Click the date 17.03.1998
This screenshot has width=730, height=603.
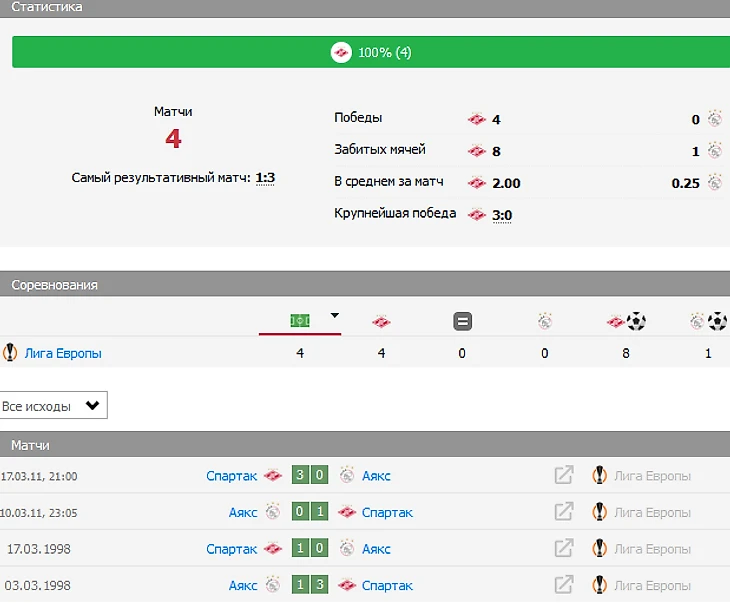tap(39, 549)
